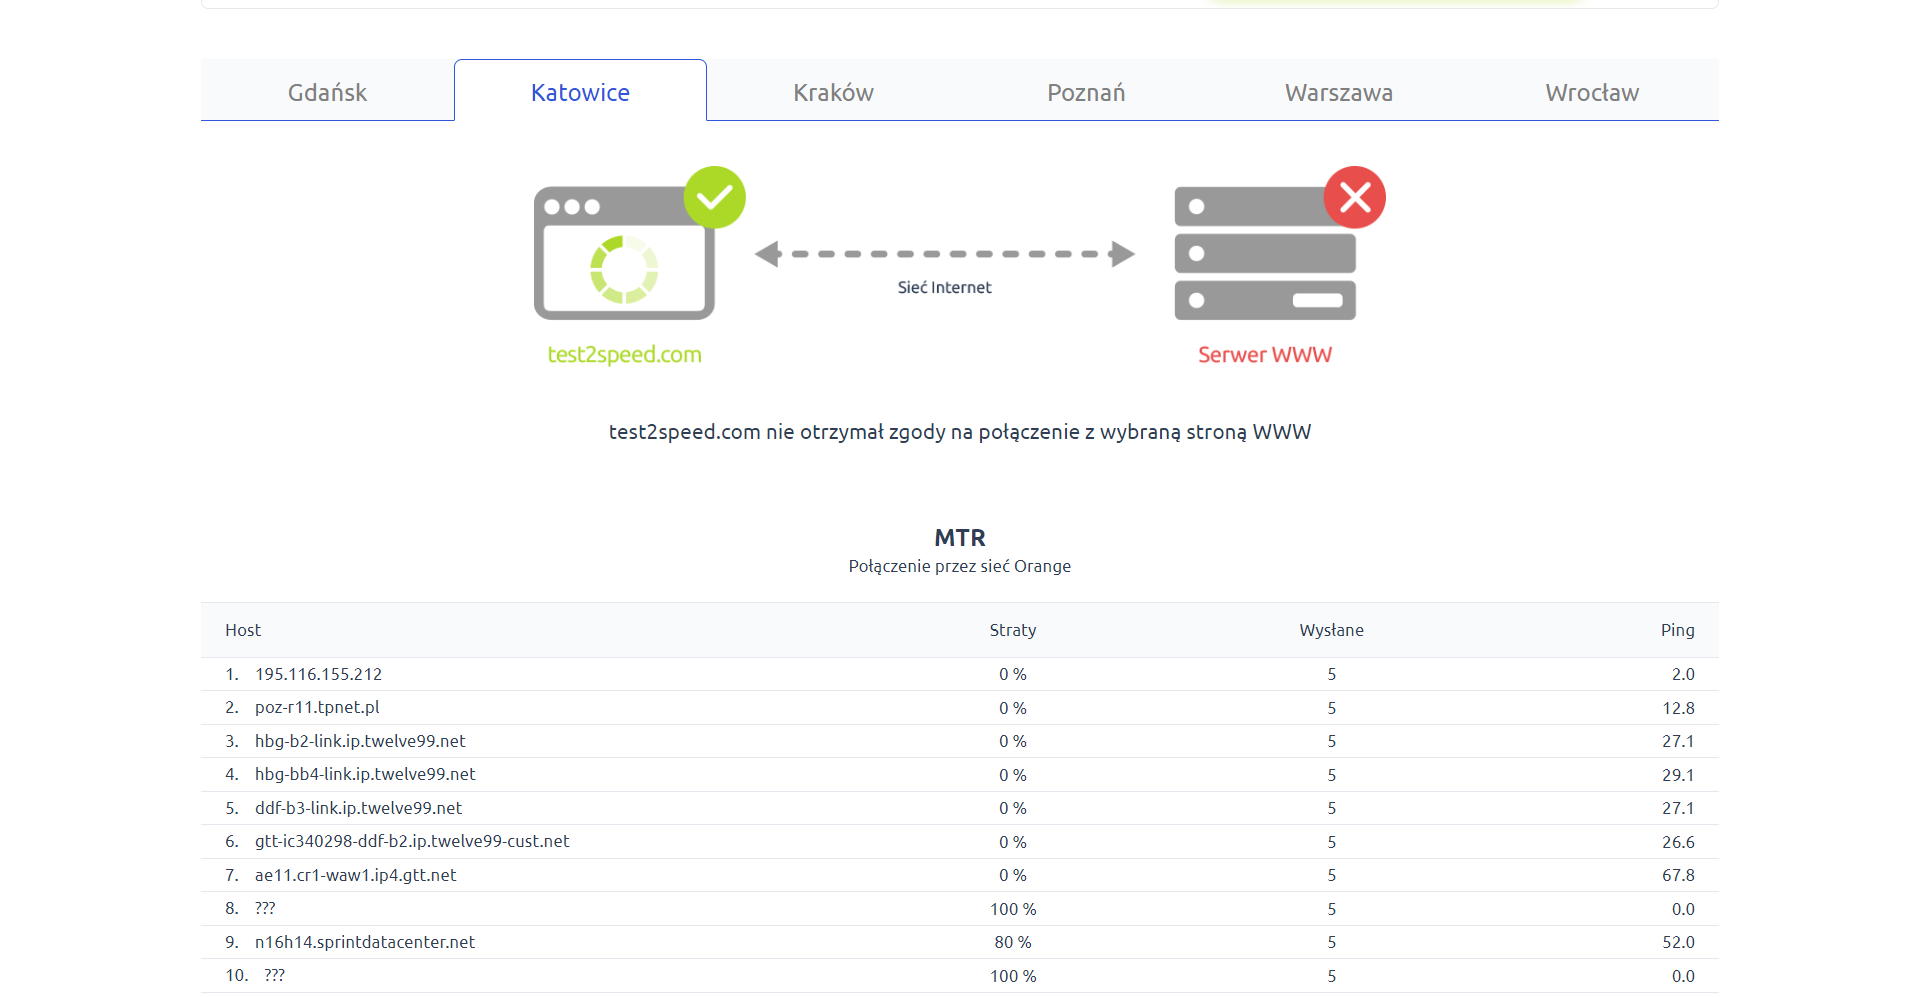Click the green test2speed.com label
This screenshot has width=1920, height=997.
coord(624,355)
